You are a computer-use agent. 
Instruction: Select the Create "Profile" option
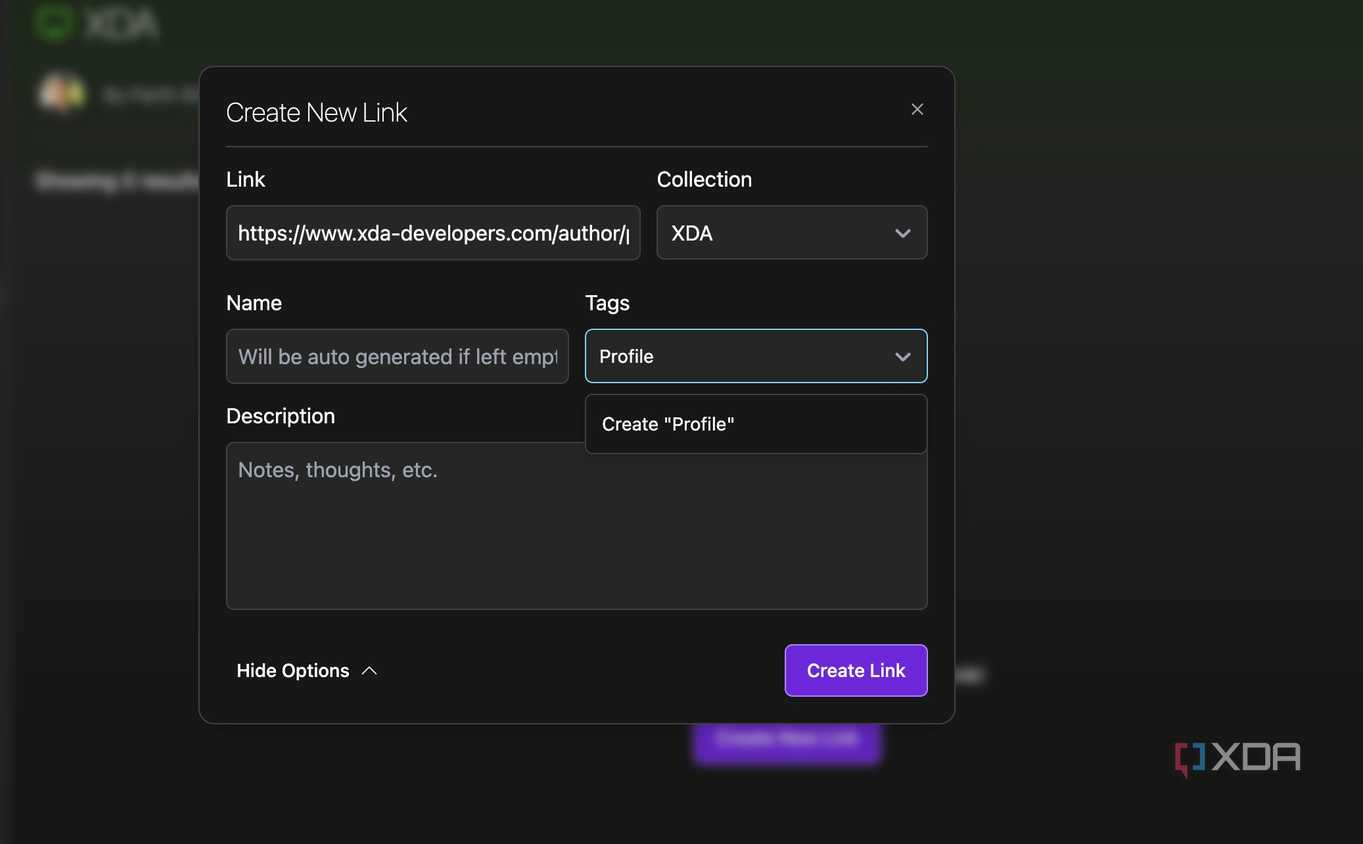[756, 424]
